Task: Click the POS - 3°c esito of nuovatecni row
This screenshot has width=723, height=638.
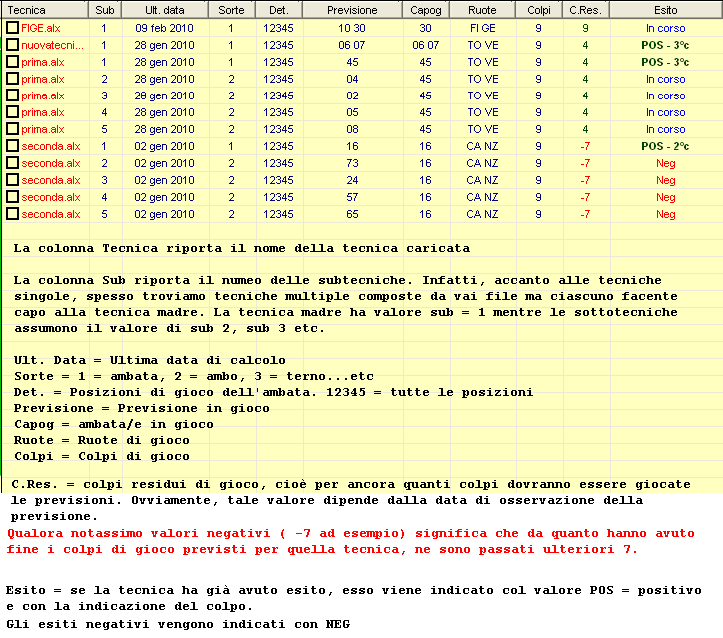Action: coord(665,45)
